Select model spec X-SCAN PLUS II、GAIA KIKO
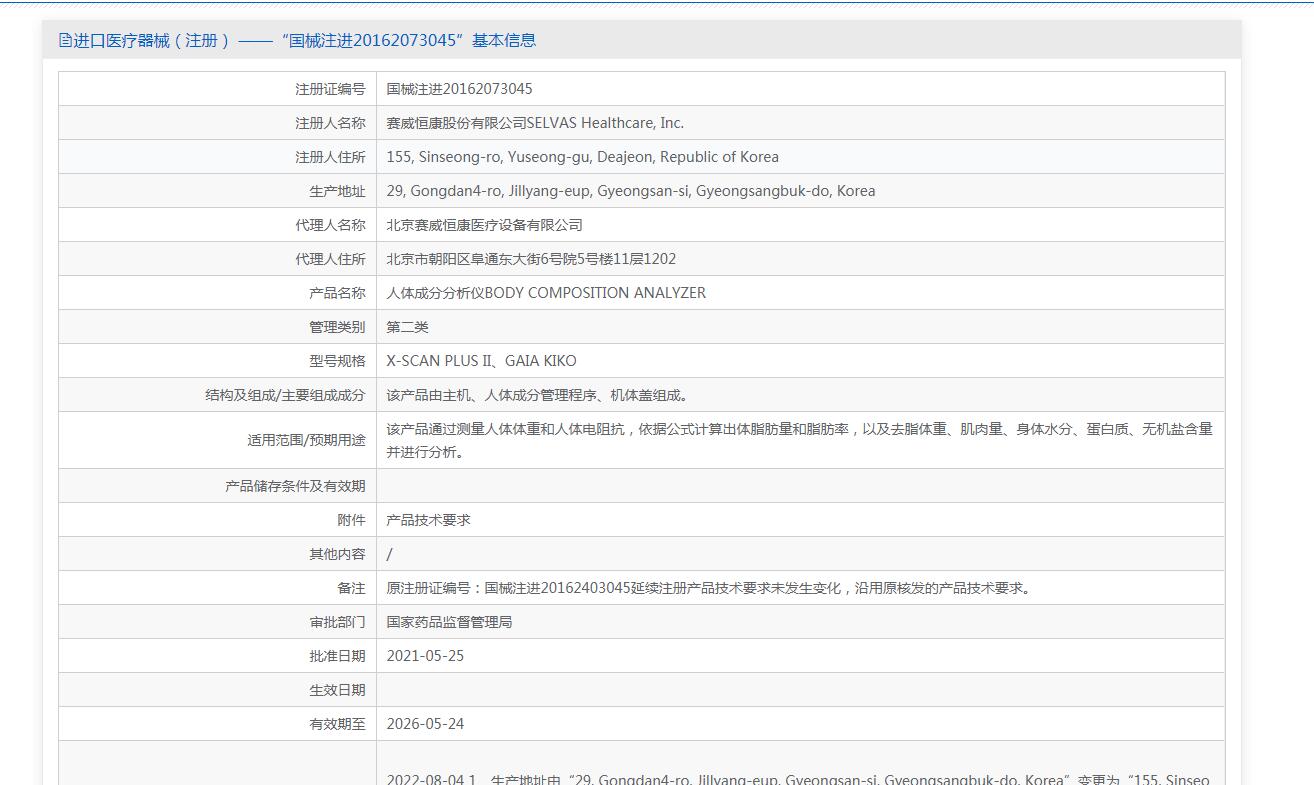This screenshot has width=1314, height=785. [x=481, y=361]
